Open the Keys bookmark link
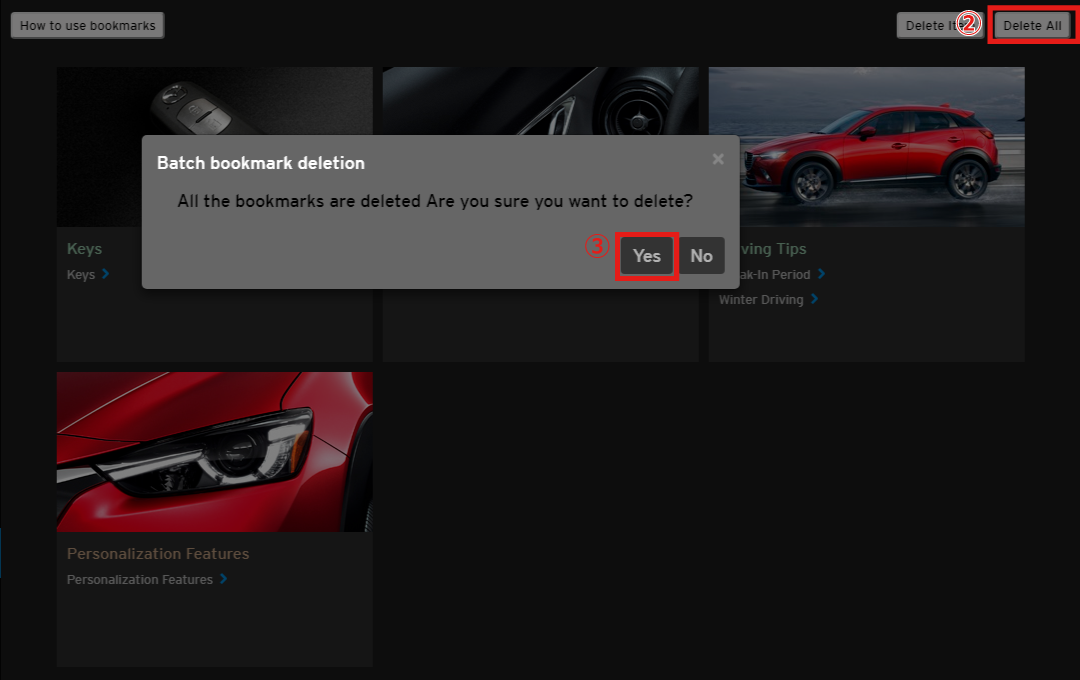This screenshot has width=1080, height=680. pos(81,274)
